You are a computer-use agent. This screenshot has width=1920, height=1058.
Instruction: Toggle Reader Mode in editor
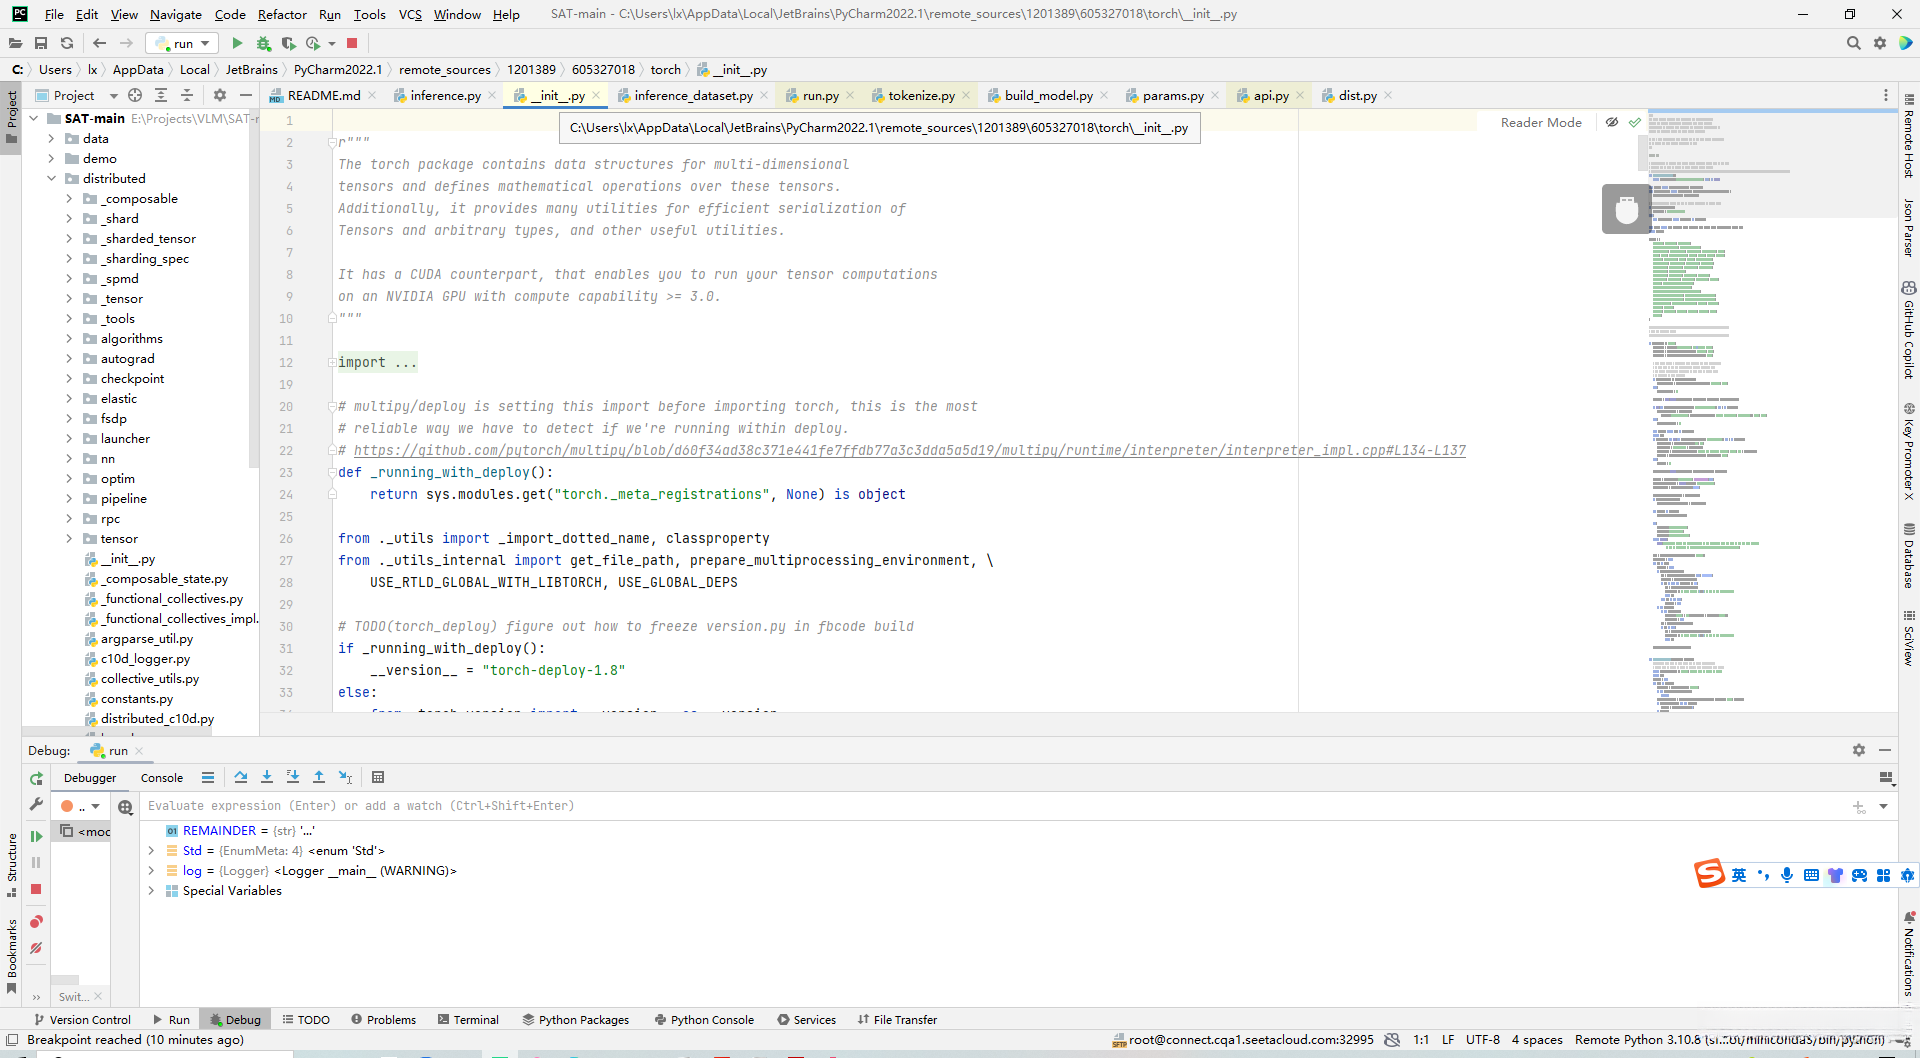coord(1540,122)
